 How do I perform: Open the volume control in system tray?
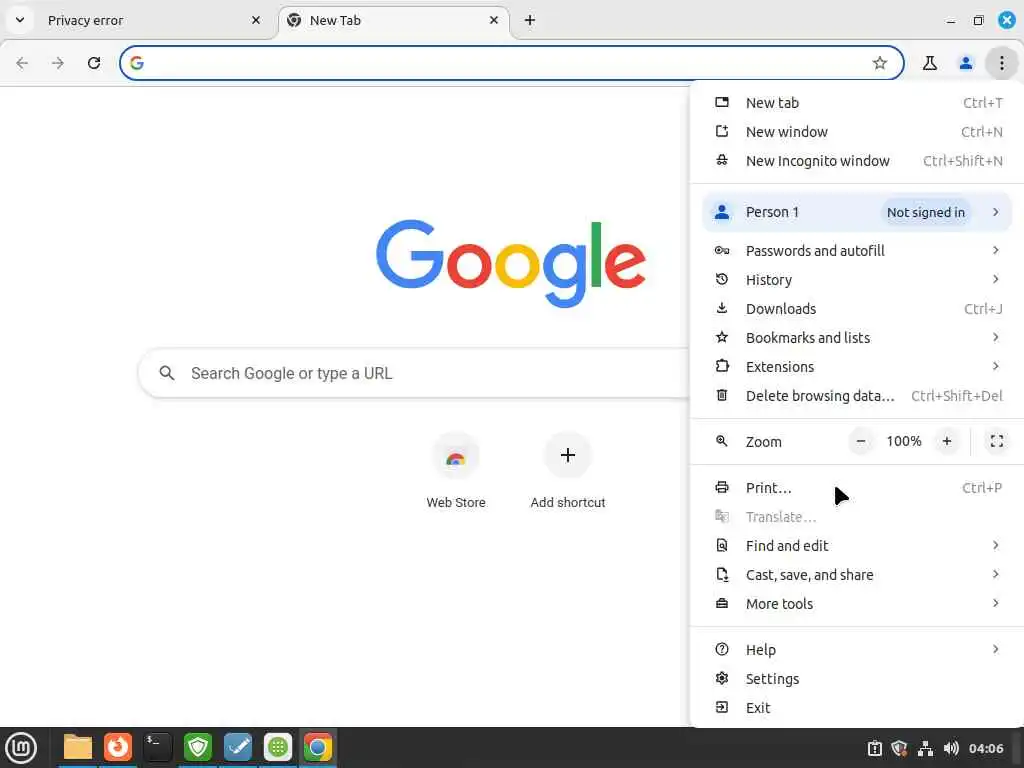(x=951, y=748)
